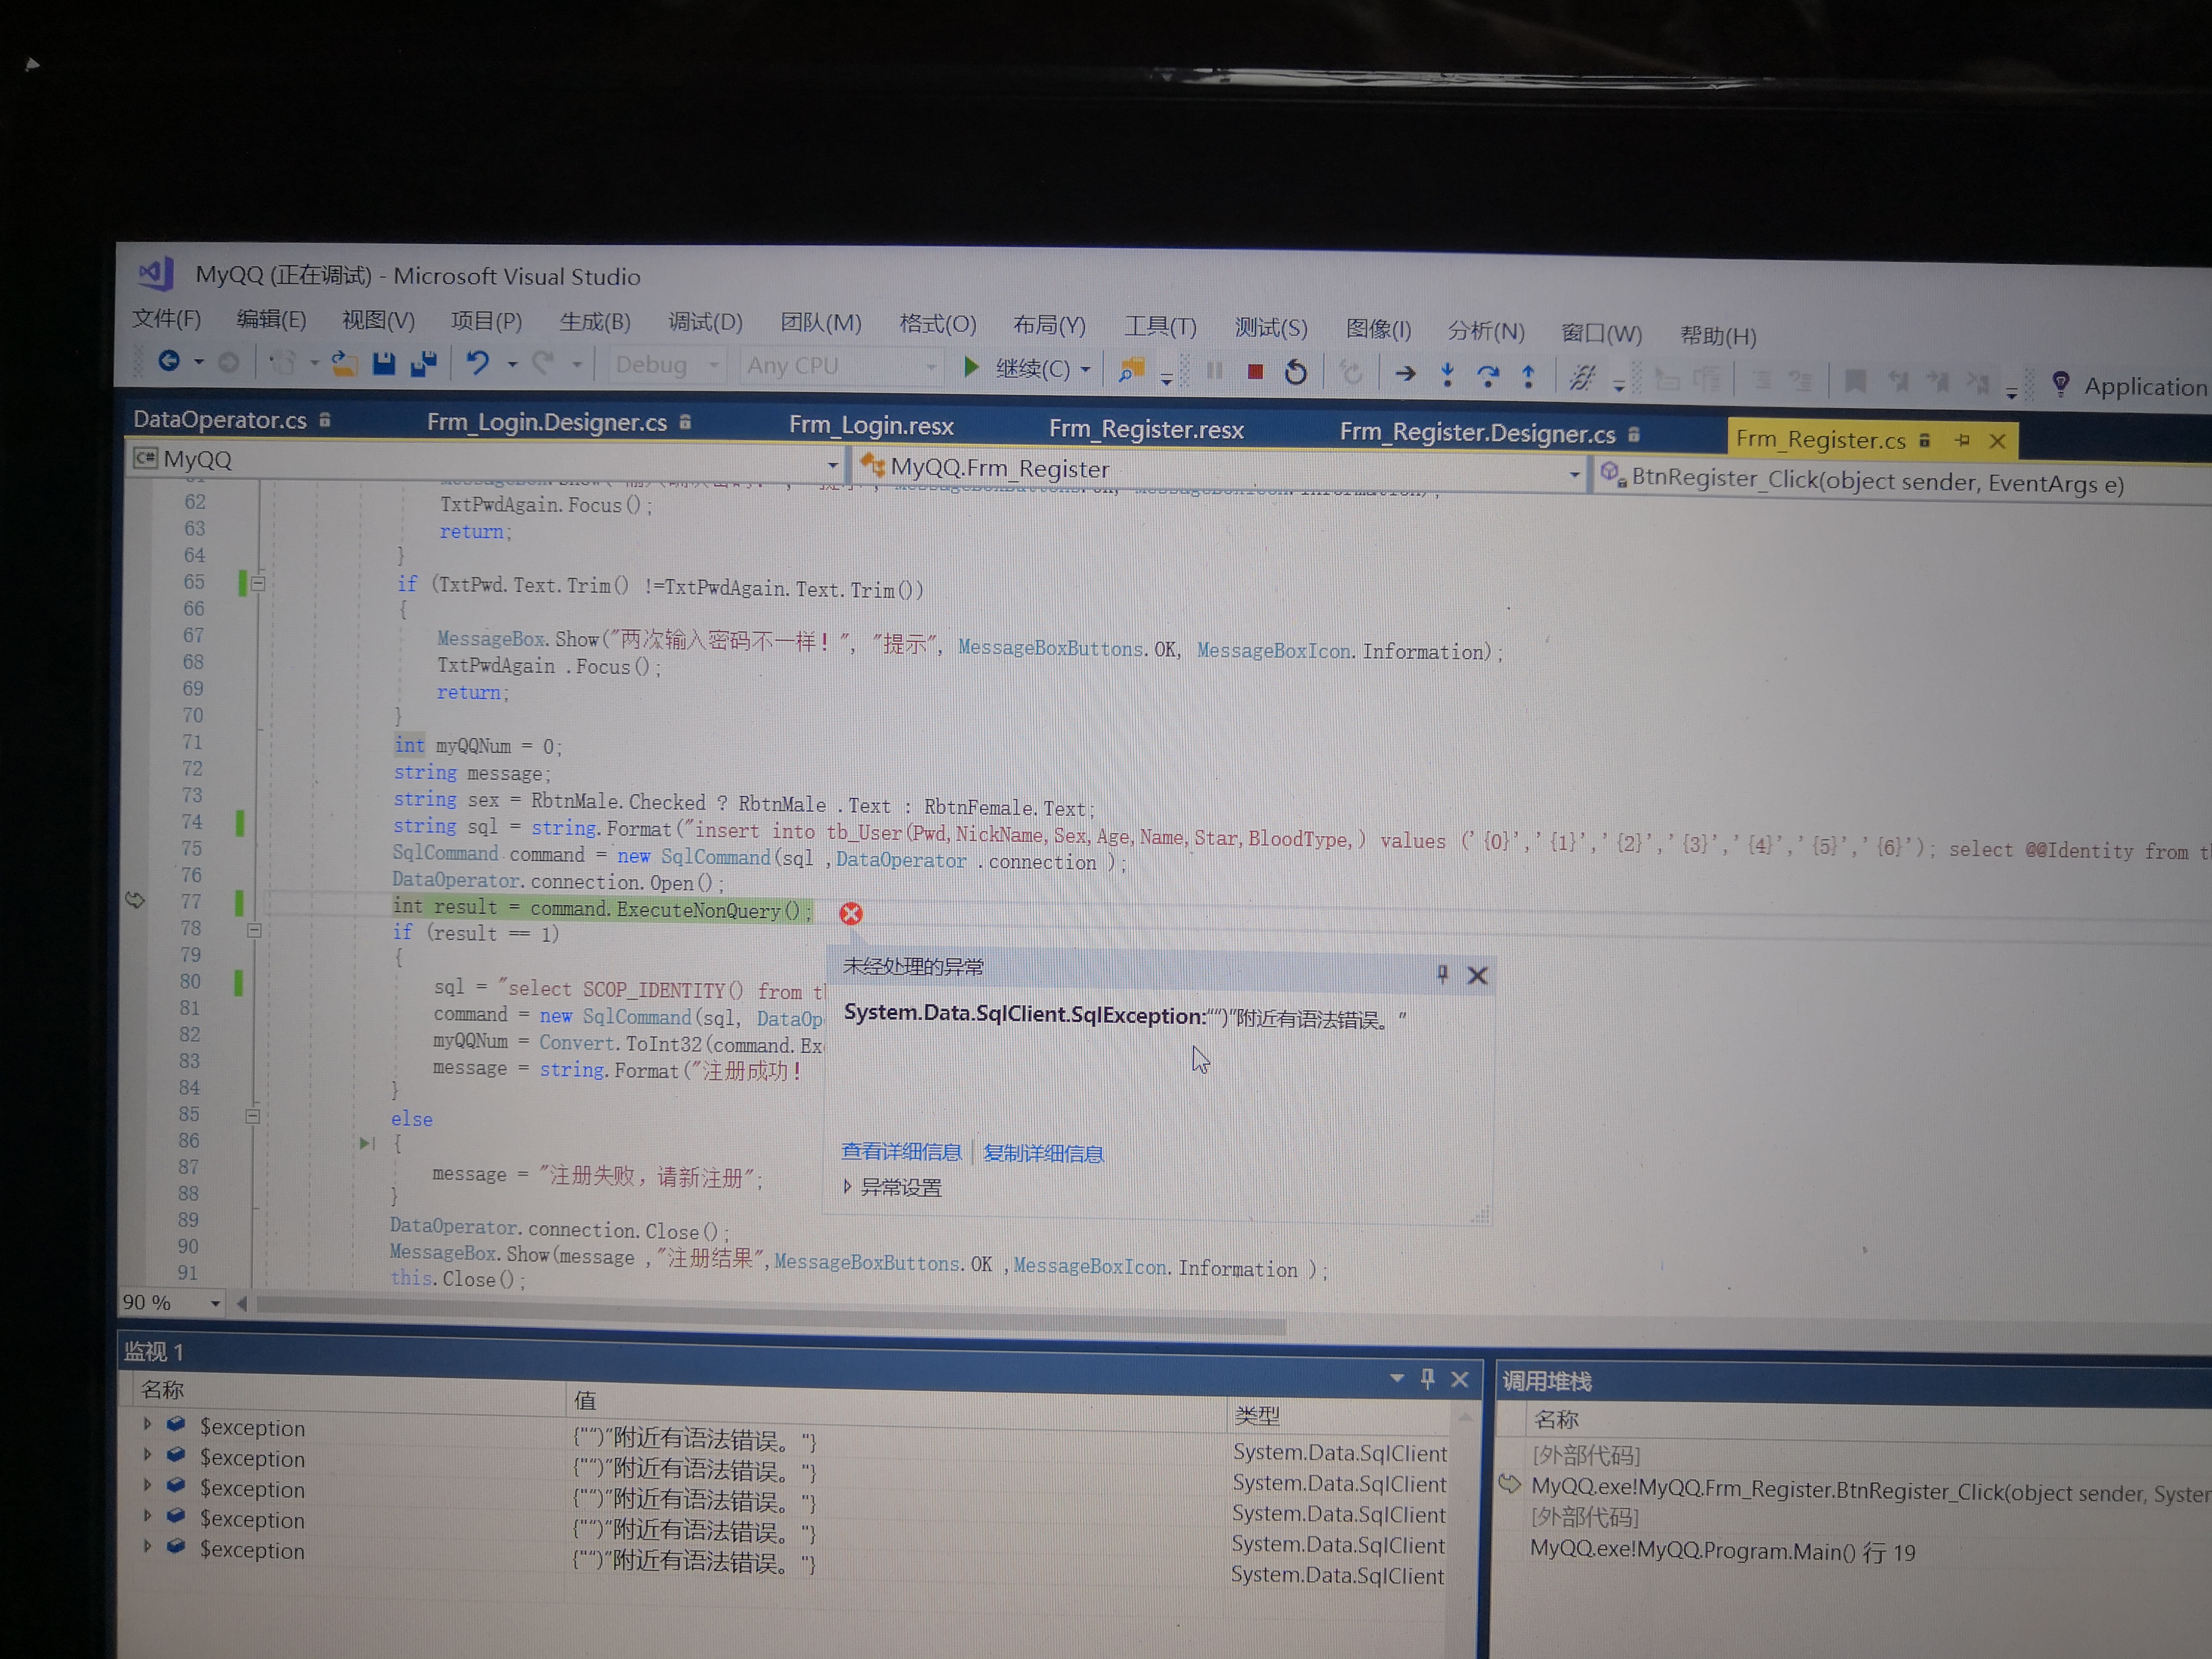
Task: Click the navigate backward arrow icon
Action: 169,360
